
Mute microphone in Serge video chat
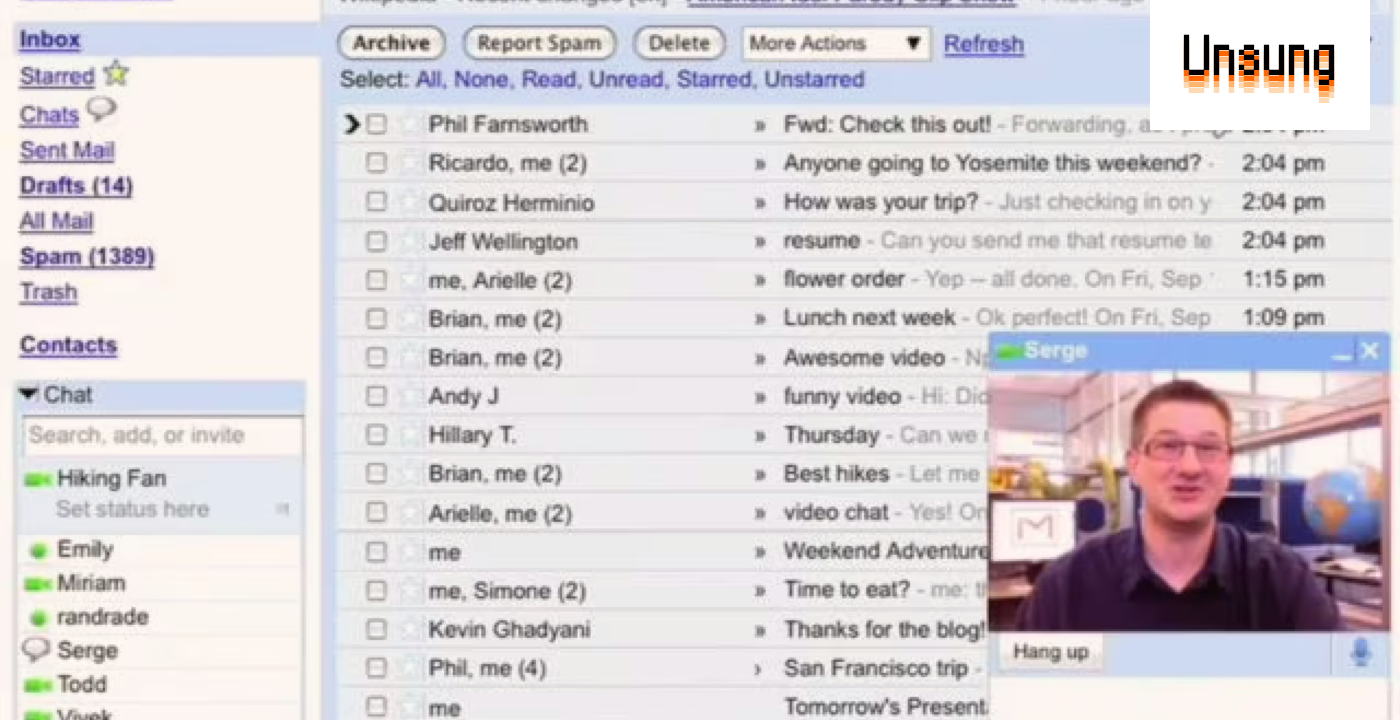pyautogui.click(x=1360, y=653)
